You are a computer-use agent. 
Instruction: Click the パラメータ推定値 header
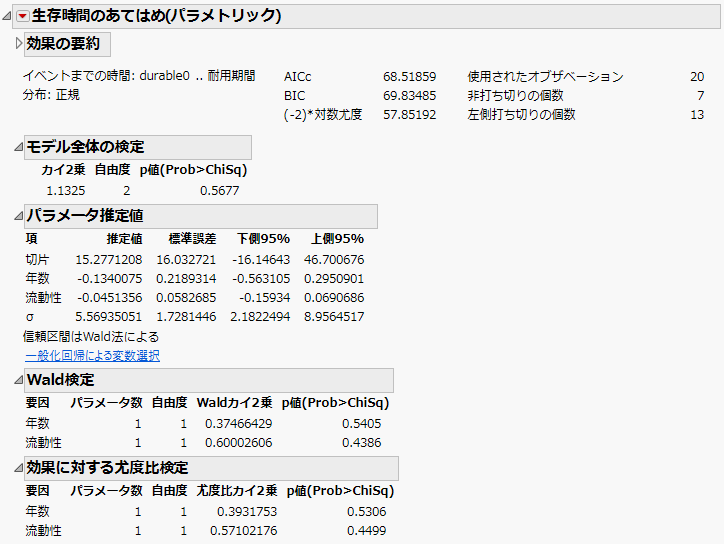click(201, 216)
